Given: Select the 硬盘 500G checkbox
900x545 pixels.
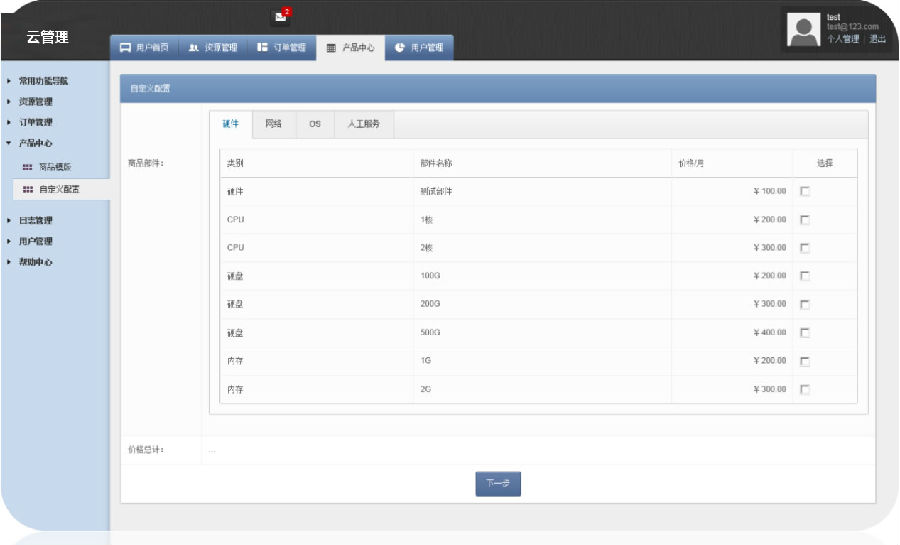Looking at the screenshot, I should point(805,333).
